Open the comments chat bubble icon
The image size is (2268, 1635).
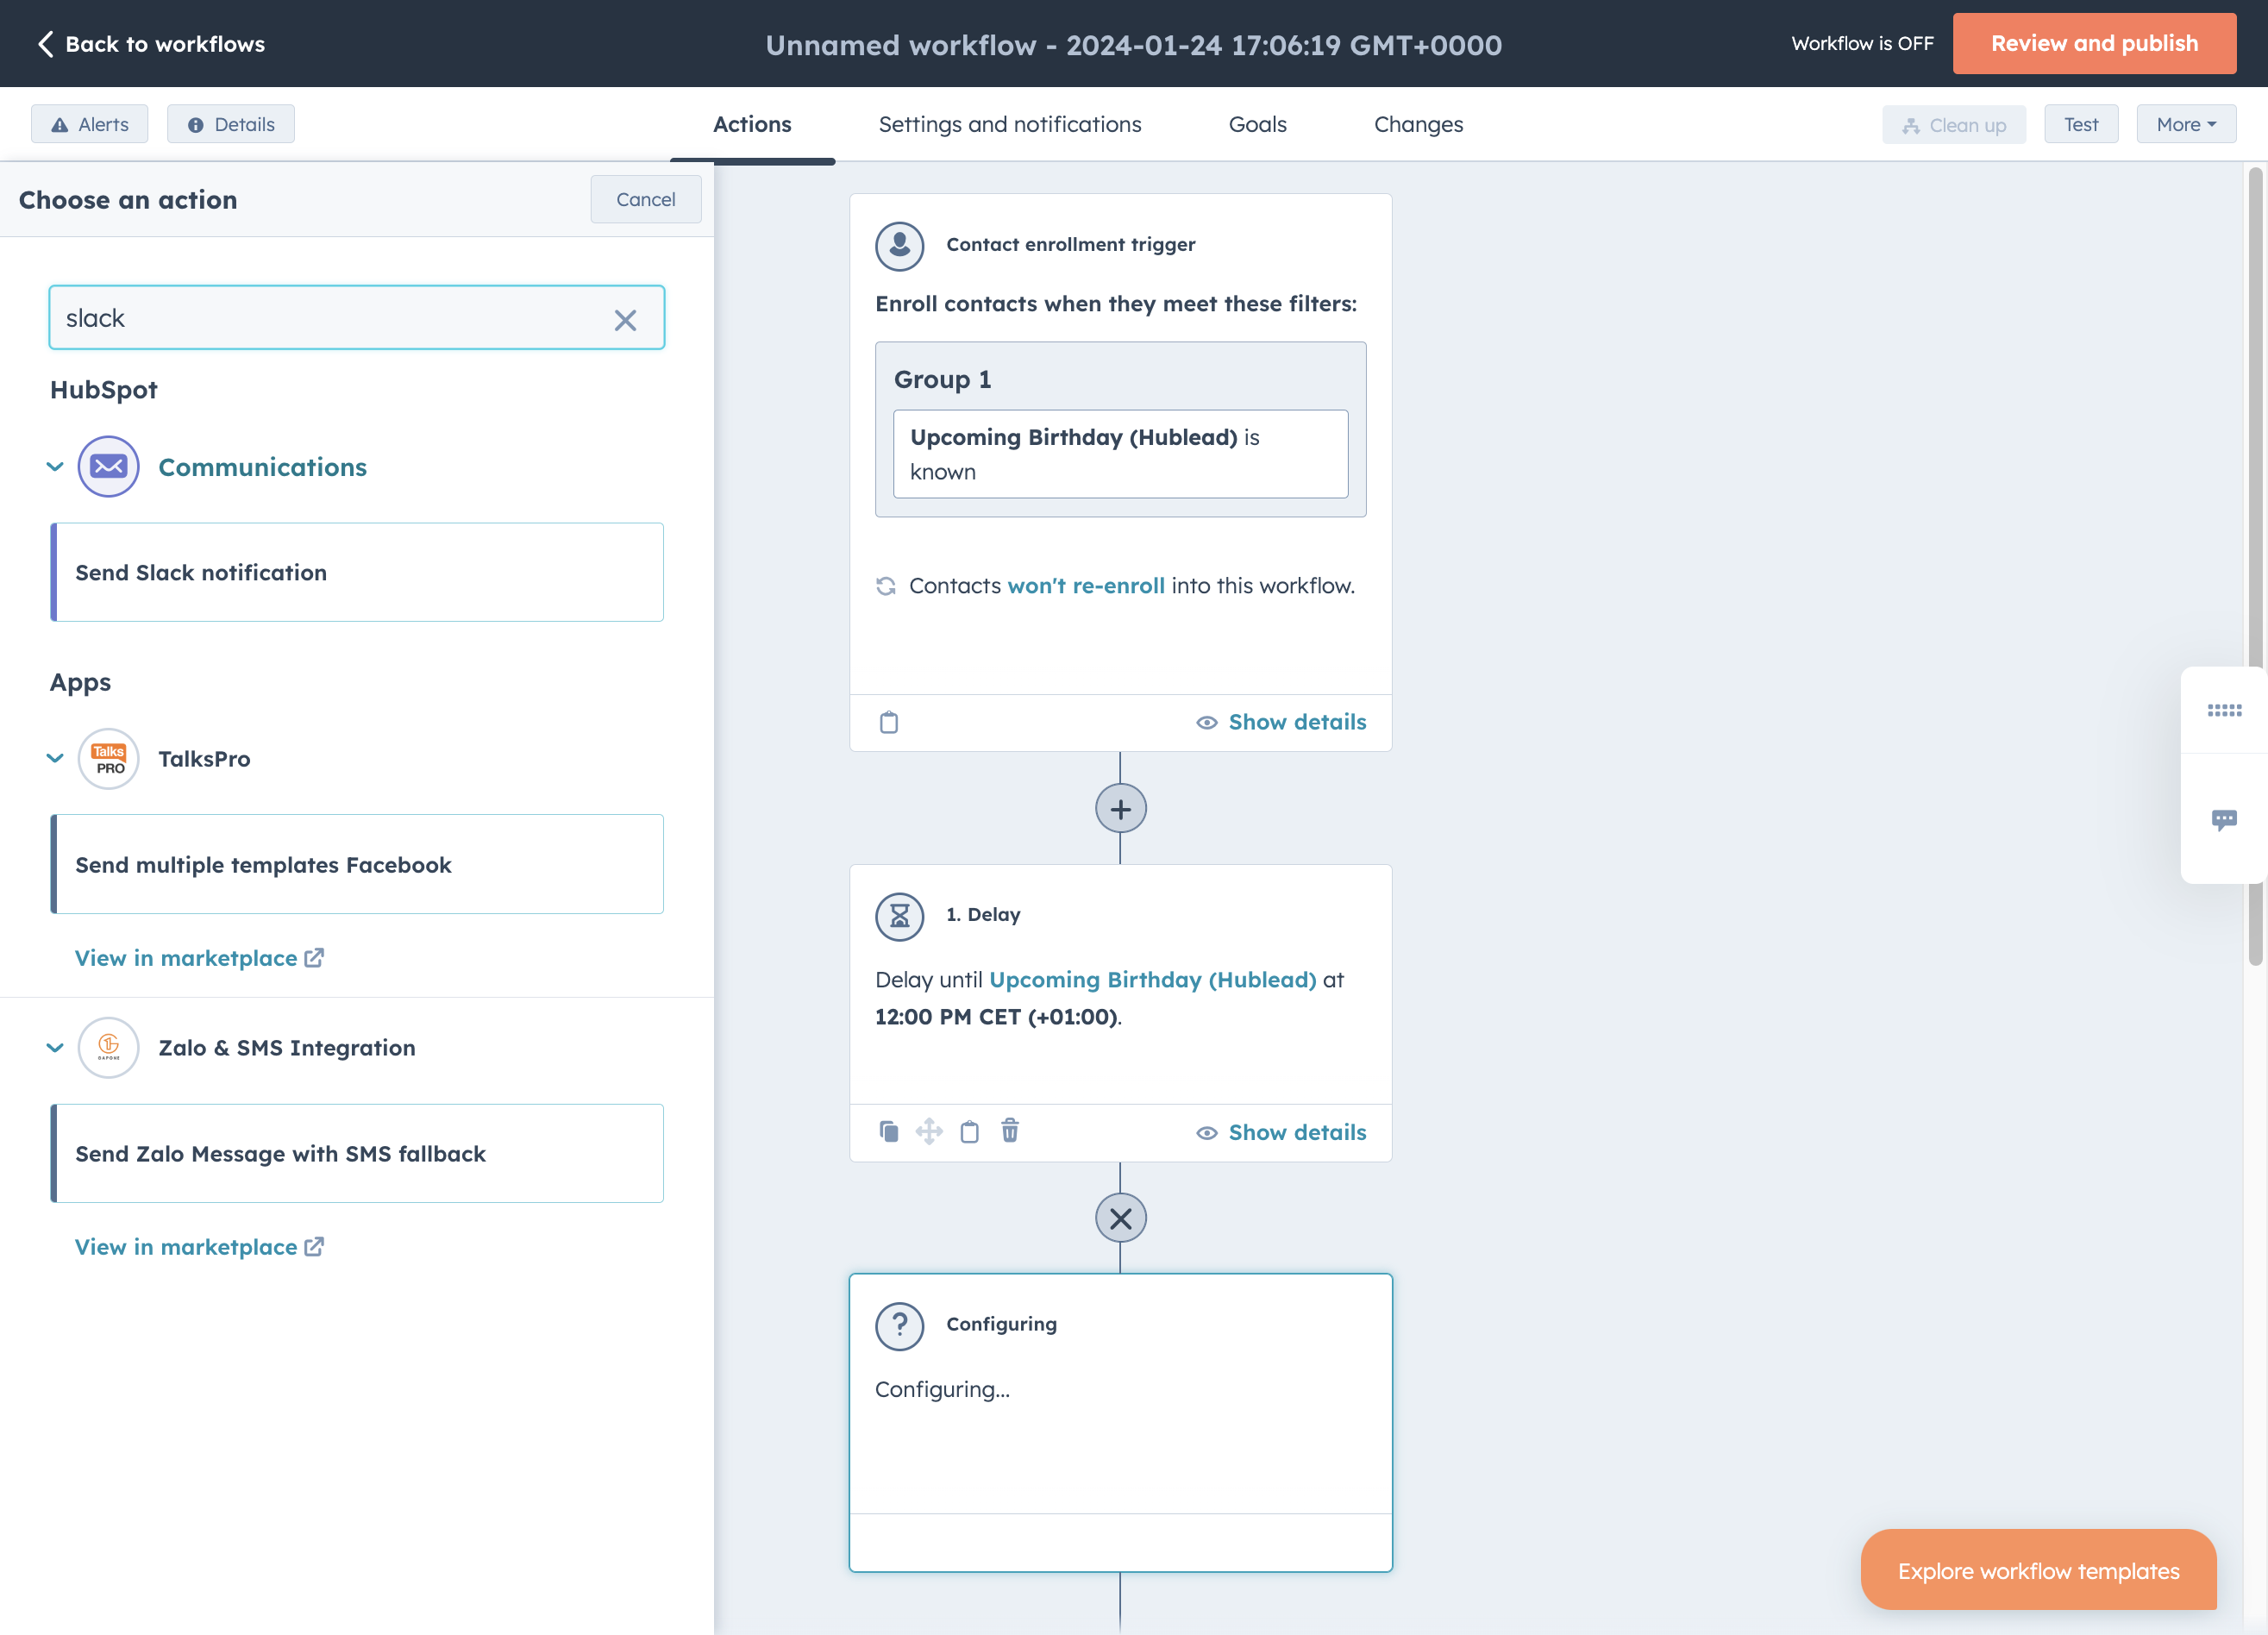pyautogui.click(x=2224, y=819)
